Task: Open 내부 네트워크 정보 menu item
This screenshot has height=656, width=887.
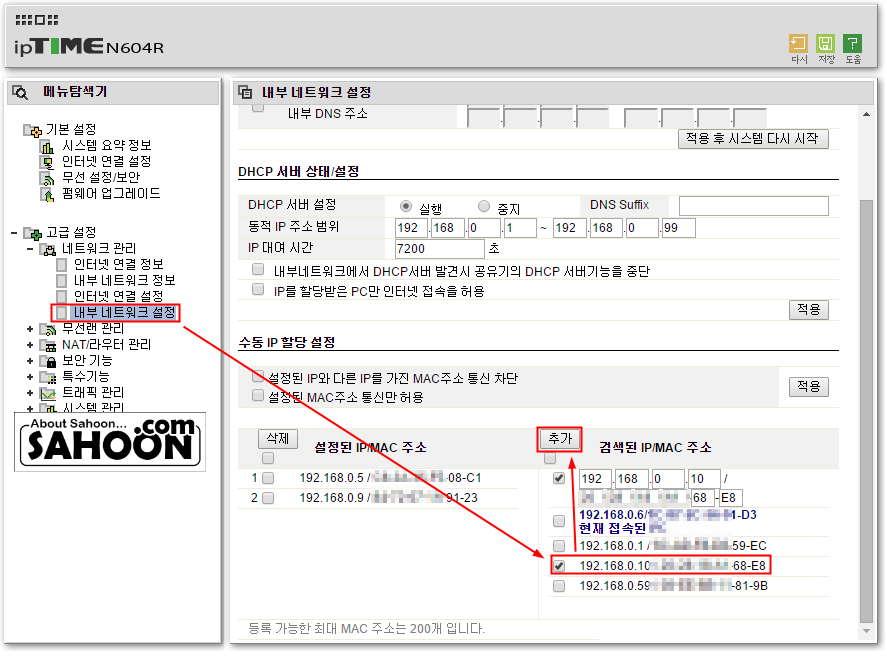Action: 124,280
